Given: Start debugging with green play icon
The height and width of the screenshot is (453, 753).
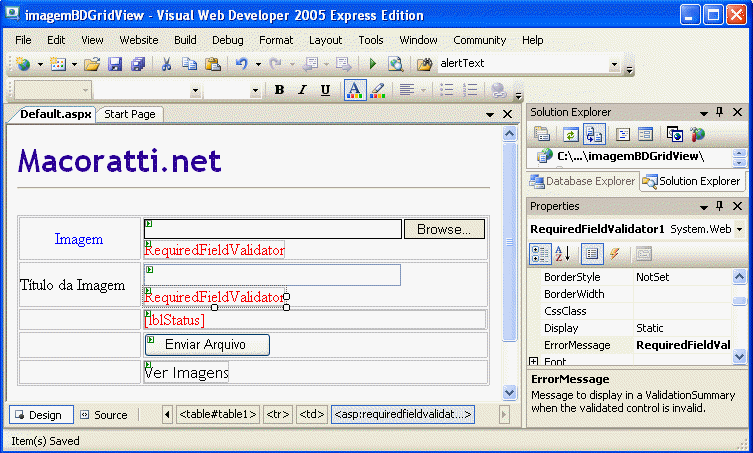Looking at the screenshot, I should click(373, 64).
